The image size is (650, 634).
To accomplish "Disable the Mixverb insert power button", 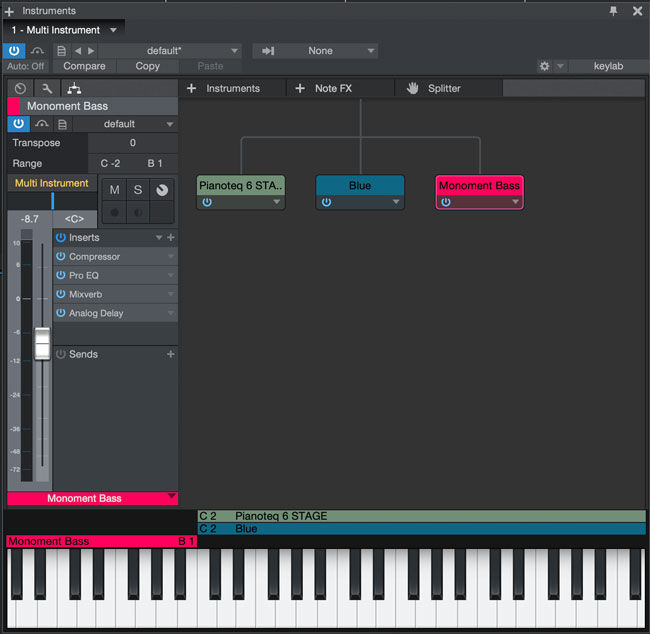I will tap(61, 294).
